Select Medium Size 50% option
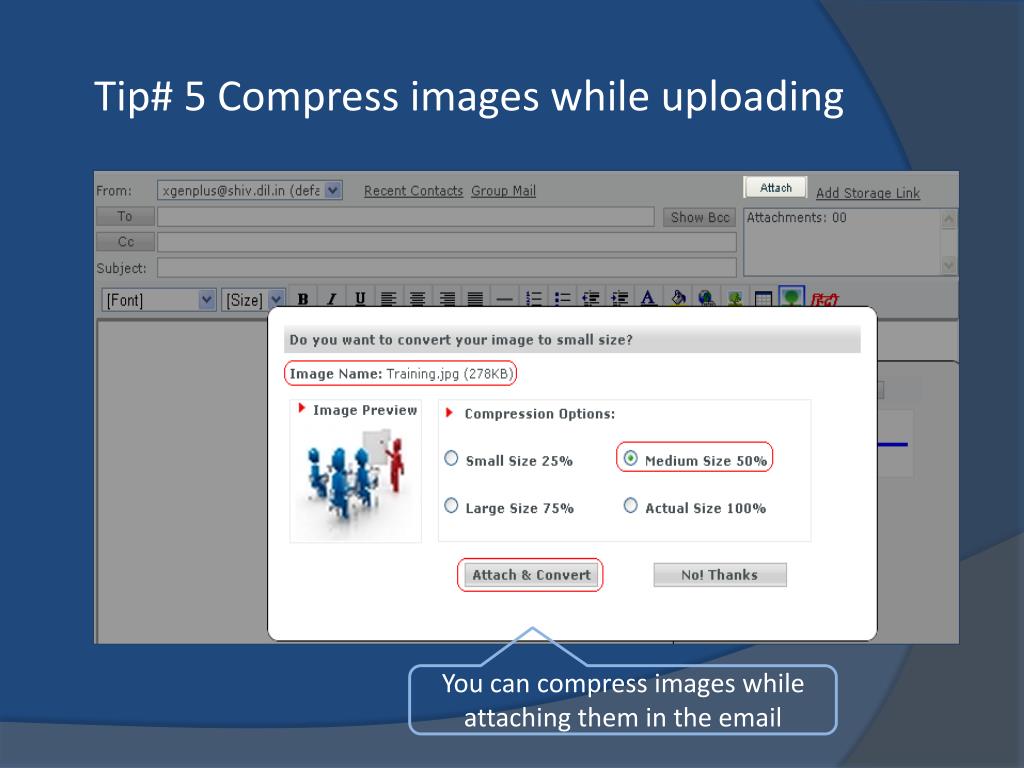1024x768 pixels. [630, 458]
